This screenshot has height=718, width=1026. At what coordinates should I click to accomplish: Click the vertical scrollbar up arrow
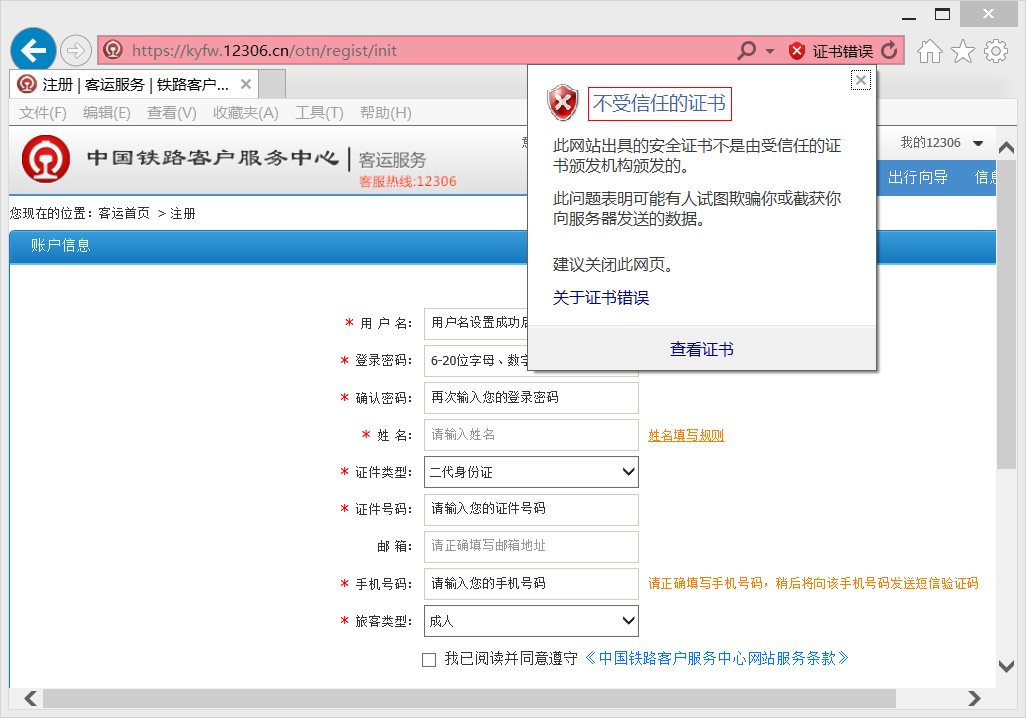[1006, 148]
